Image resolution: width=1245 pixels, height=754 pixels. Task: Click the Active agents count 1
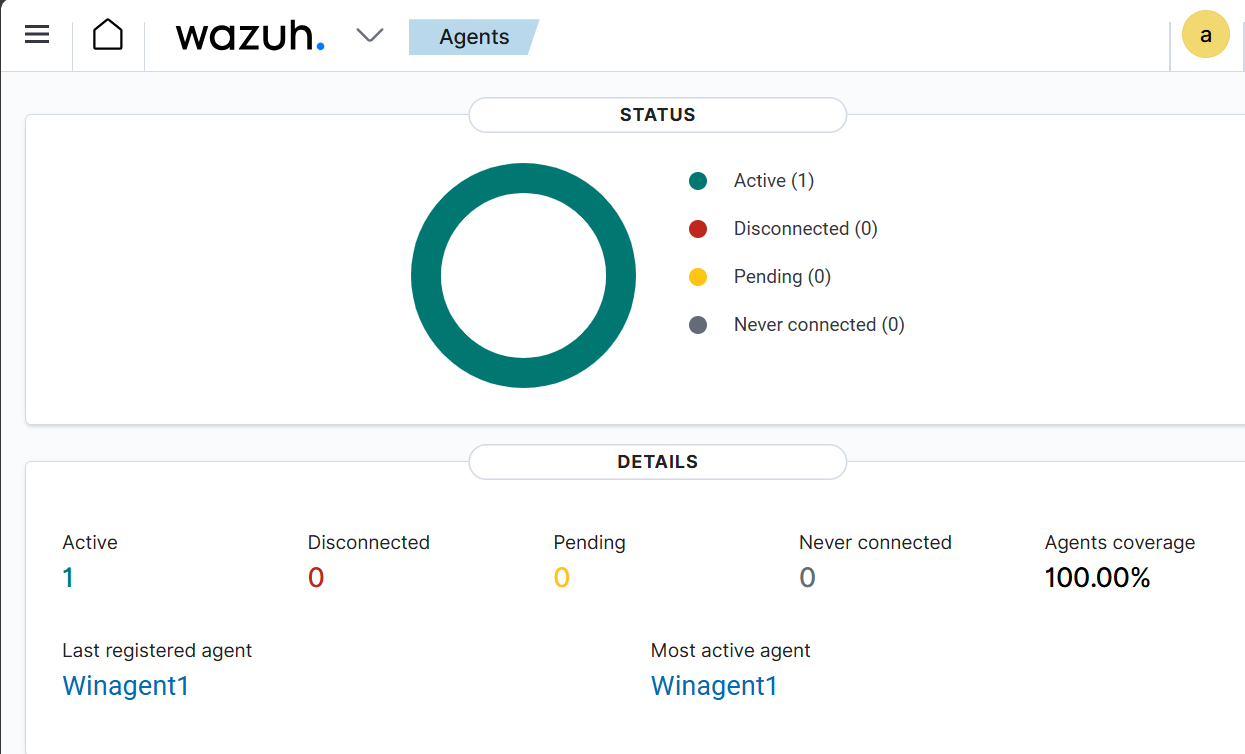[68, 578]
